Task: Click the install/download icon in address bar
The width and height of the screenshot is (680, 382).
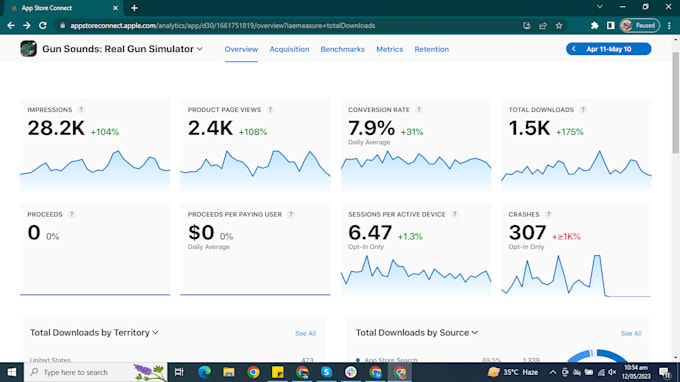Action: point(527,26)
